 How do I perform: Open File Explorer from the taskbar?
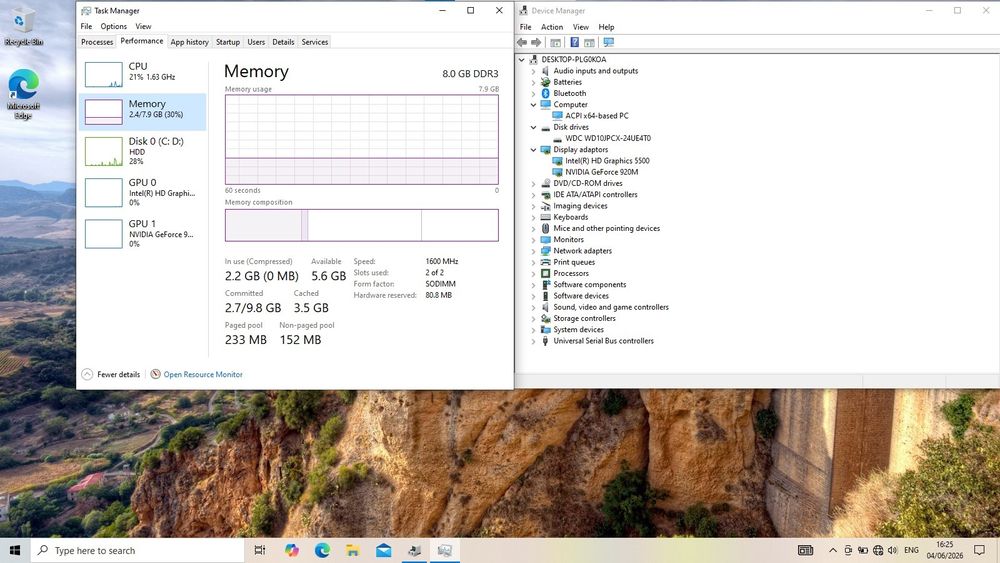point(353,550)
